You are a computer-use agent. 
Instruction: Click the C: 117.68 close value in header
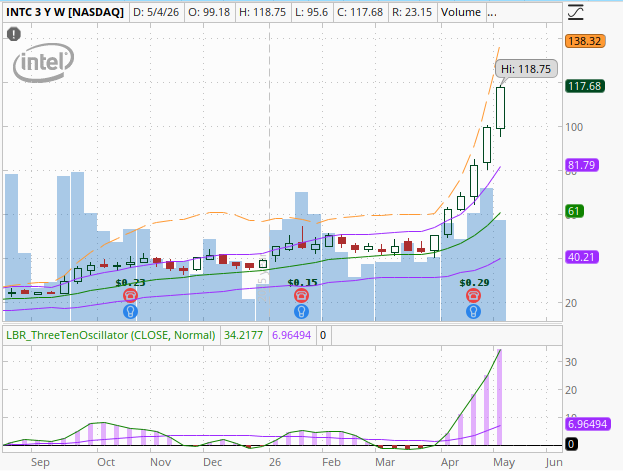(x=360, y=12)
